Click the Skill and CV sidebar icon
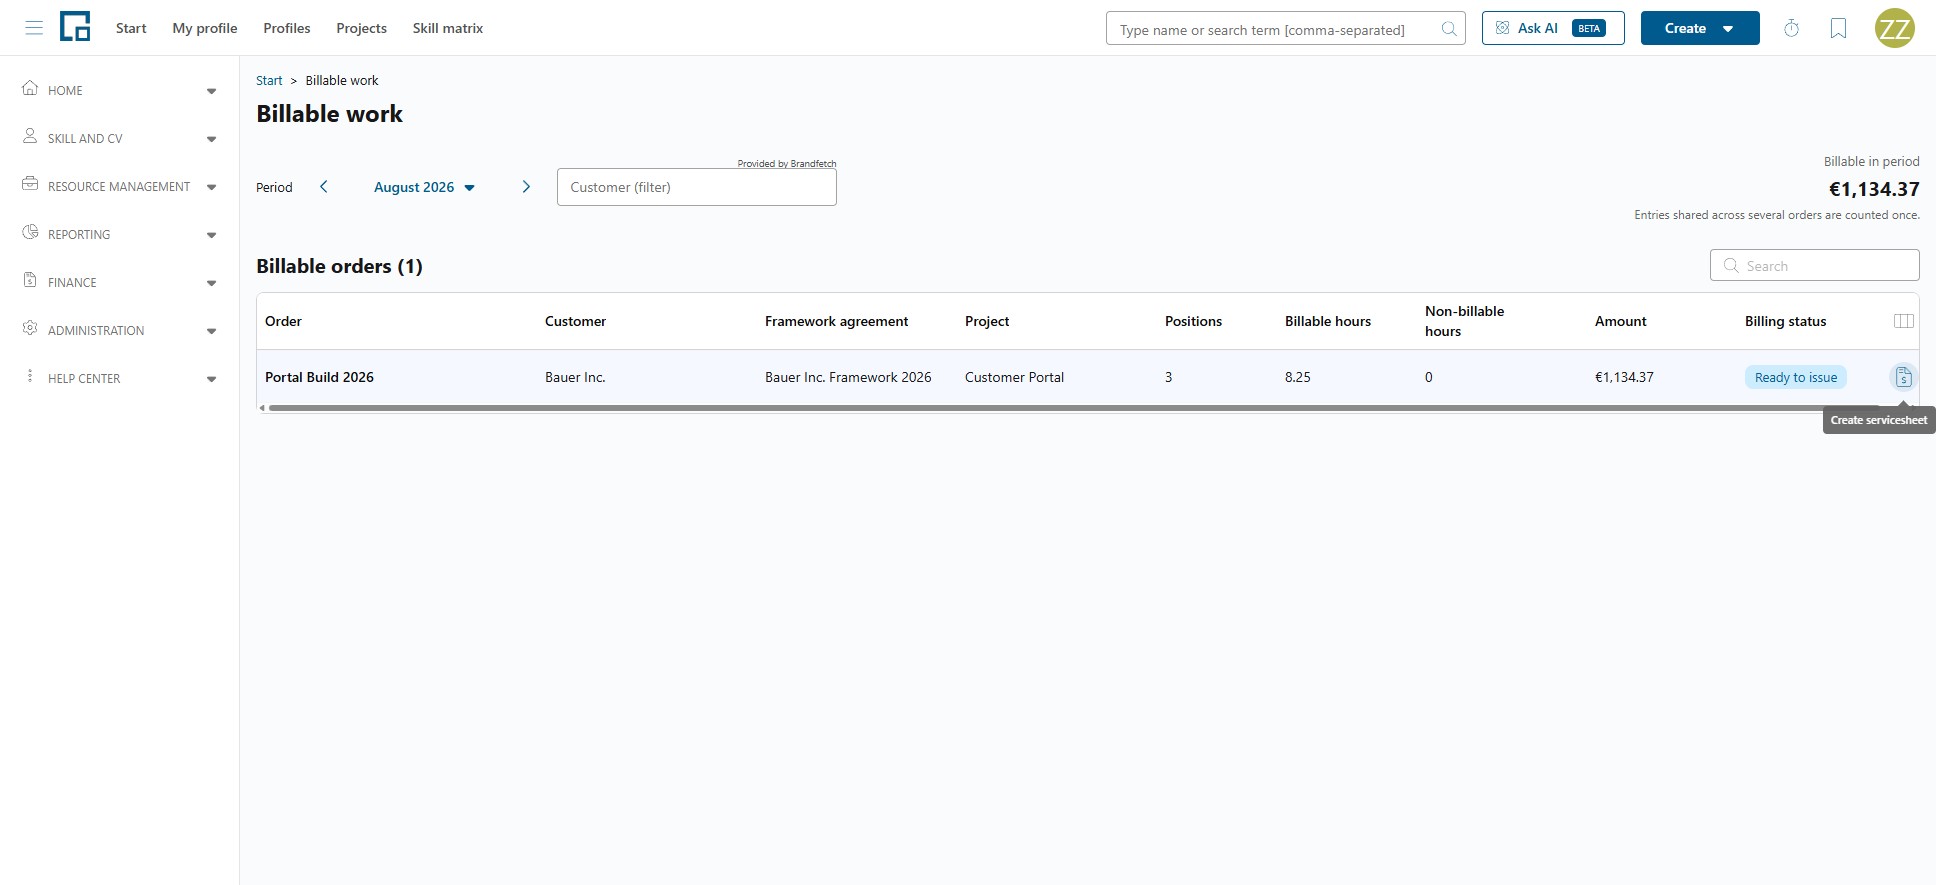The height and width of the screenshot is (885, 1936). pos(30,136)
